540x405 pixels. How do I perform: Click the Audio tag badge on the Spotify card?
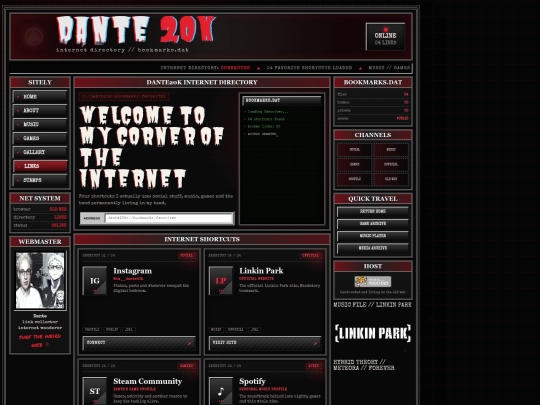click(314, 366)
